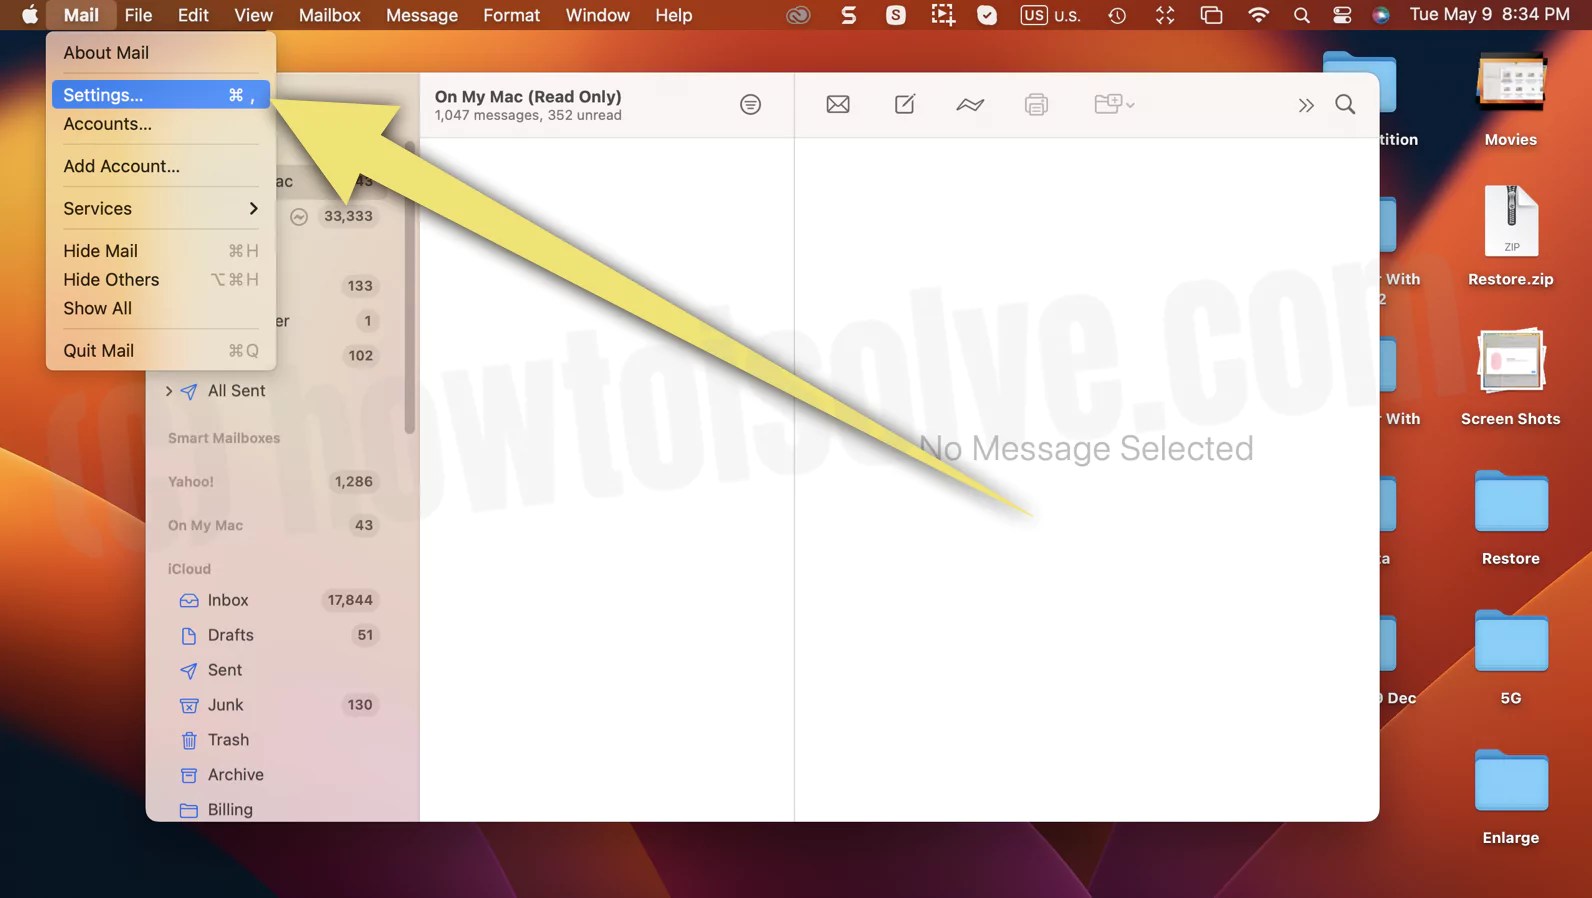Image resolution: width=1592 pixels, height=898 pixels.
Task: Choose Hide Mail menu item
Action: click(160, 251)
